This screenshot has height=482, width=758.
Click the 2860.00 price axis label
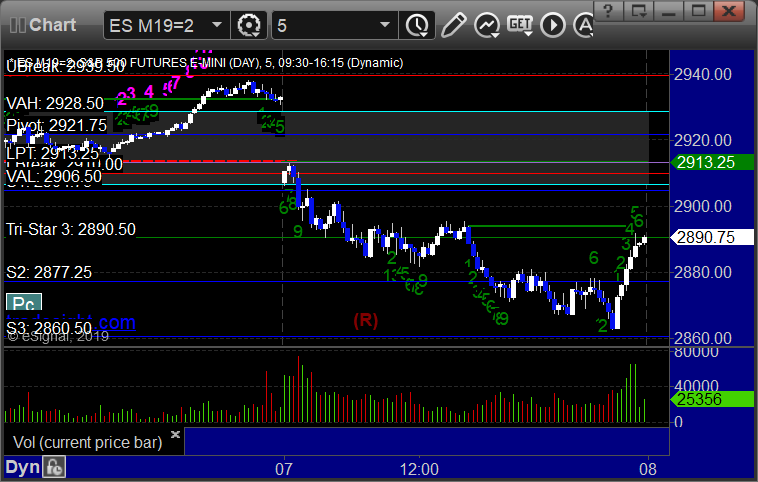(x=703, y=338)
